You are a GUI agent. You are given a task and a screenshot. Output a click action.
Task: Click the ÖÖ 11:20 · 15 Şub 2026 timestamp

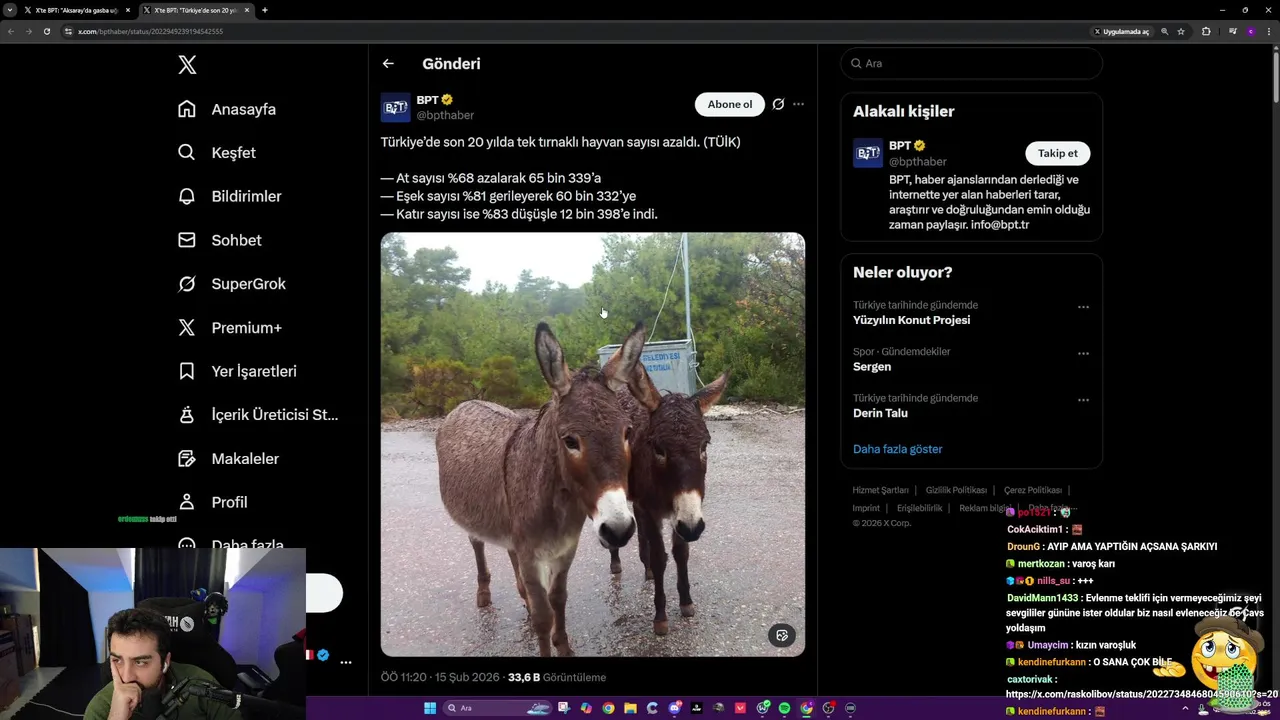coord(439,677)
